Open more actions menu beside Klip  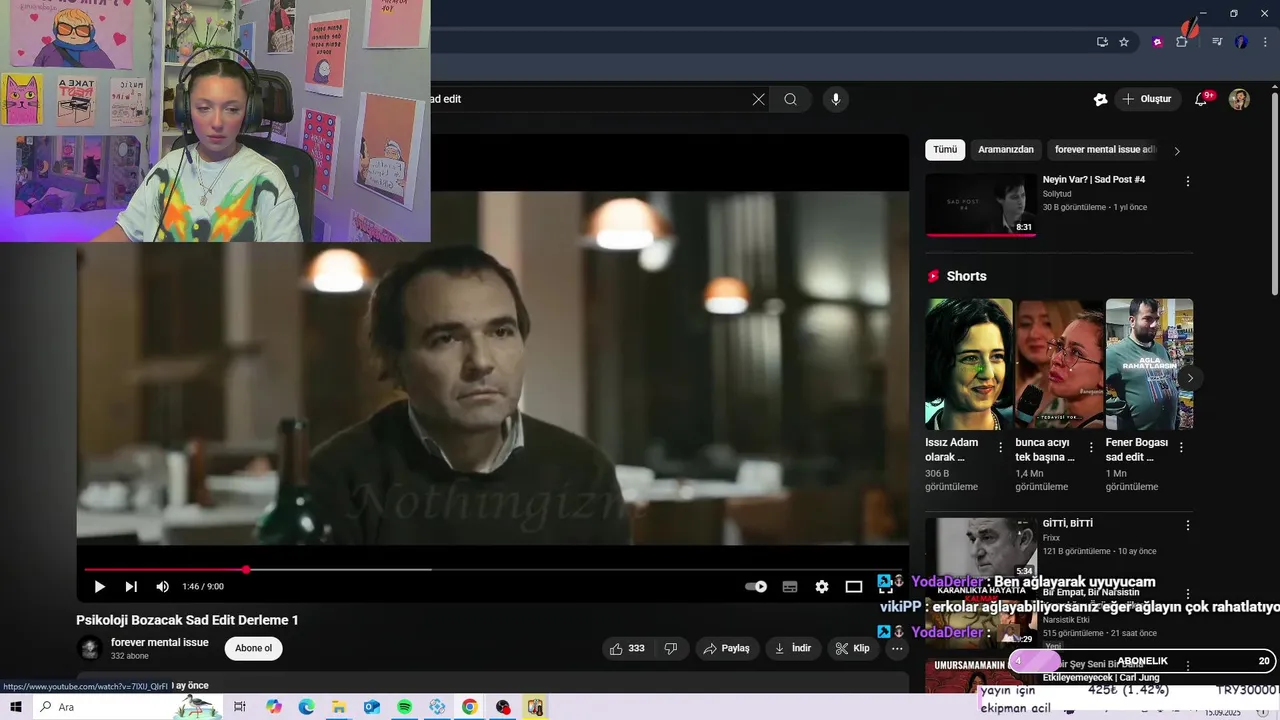pyautogui.click(x=897, y=649)
